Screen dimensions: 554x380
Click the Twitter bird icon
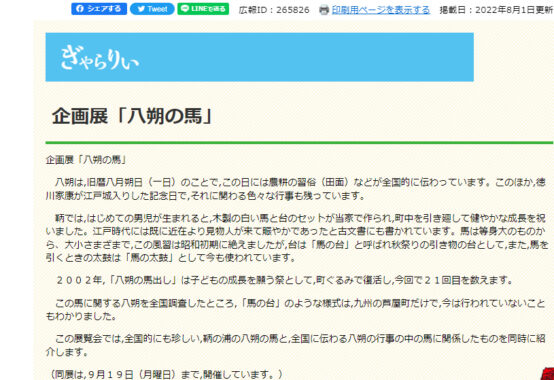pos(141,9)
